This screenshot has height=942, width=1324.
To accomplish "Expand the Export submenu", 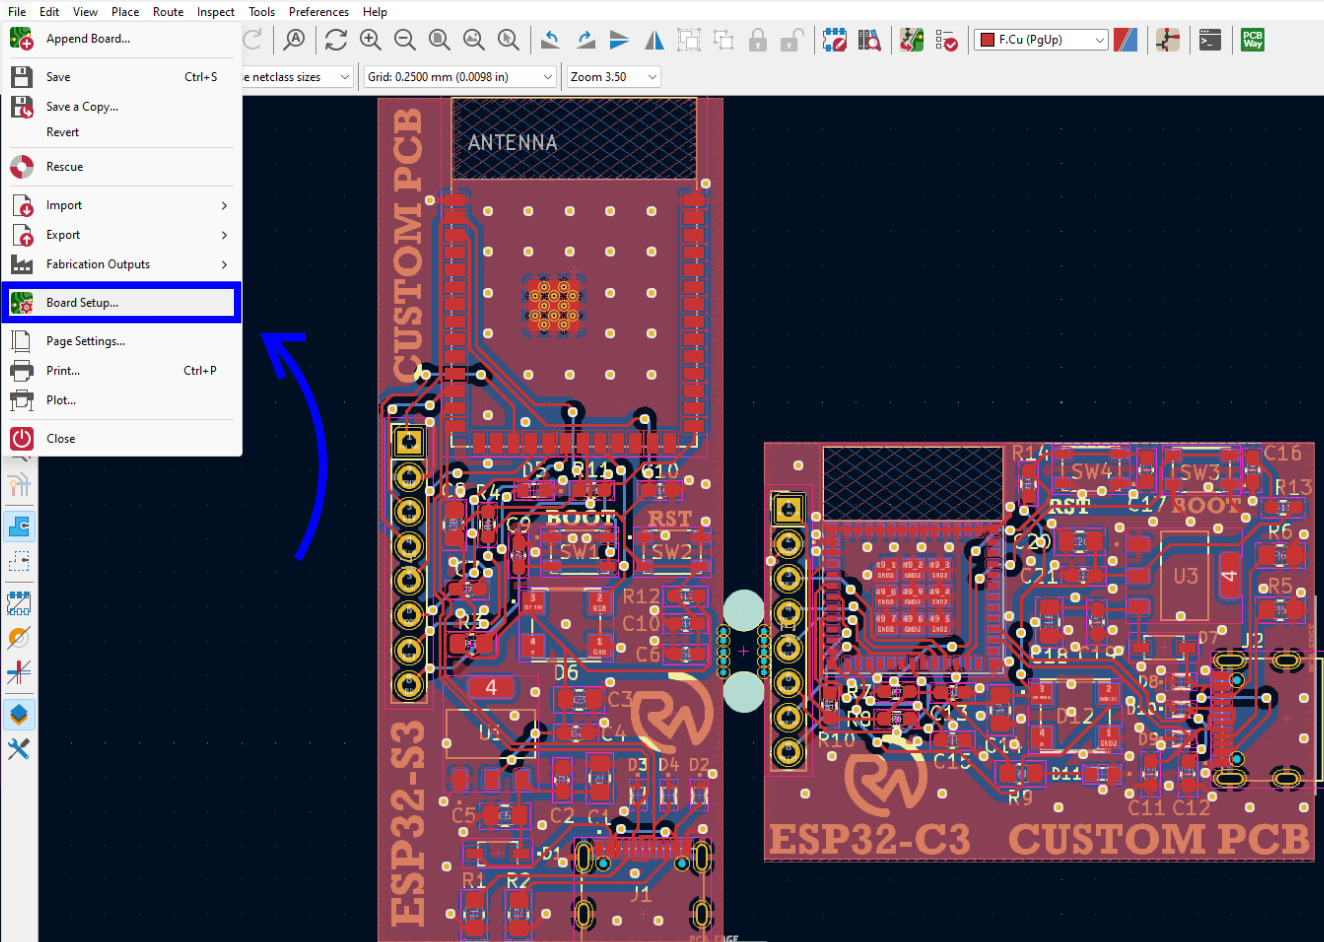I will [x=122, y=235].
